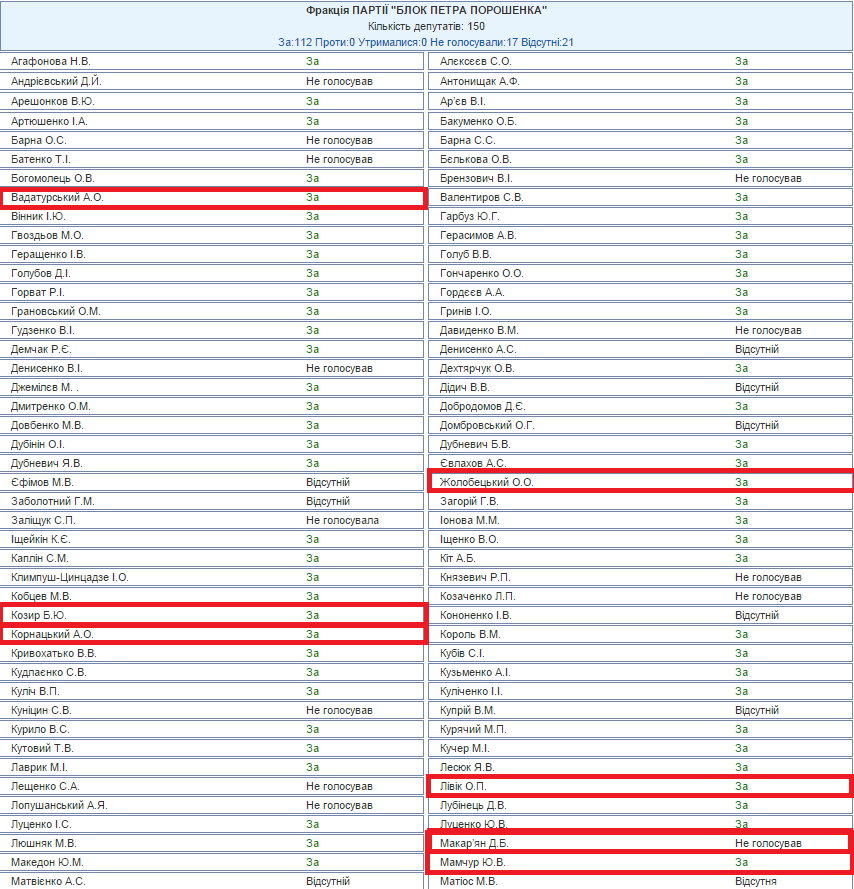854x889 pixels.
Task: Click "Не голосувала" status for Заліщук С.П.
Action: [x=342, y=520]
